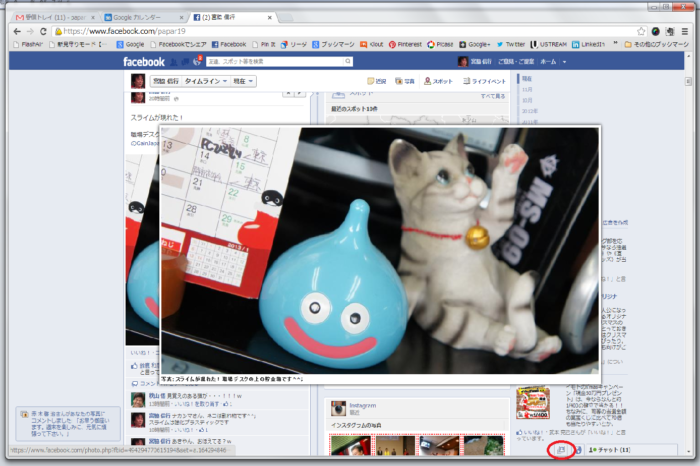Open the ホーム link in the header
This screenshot has width=700, height=466.
[x=548, y=62]
